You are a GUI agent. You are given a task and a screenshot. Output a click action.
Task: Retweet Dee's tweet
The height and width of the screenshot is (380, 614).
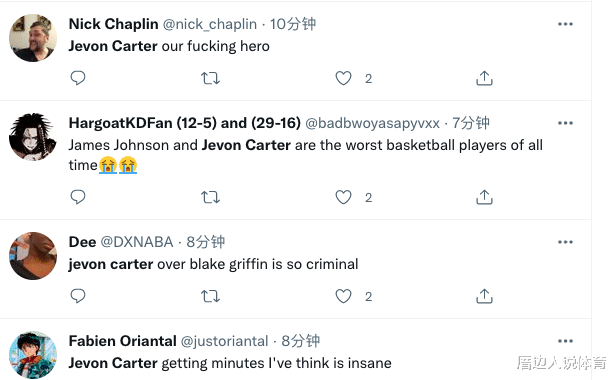(x=210, y=296)
